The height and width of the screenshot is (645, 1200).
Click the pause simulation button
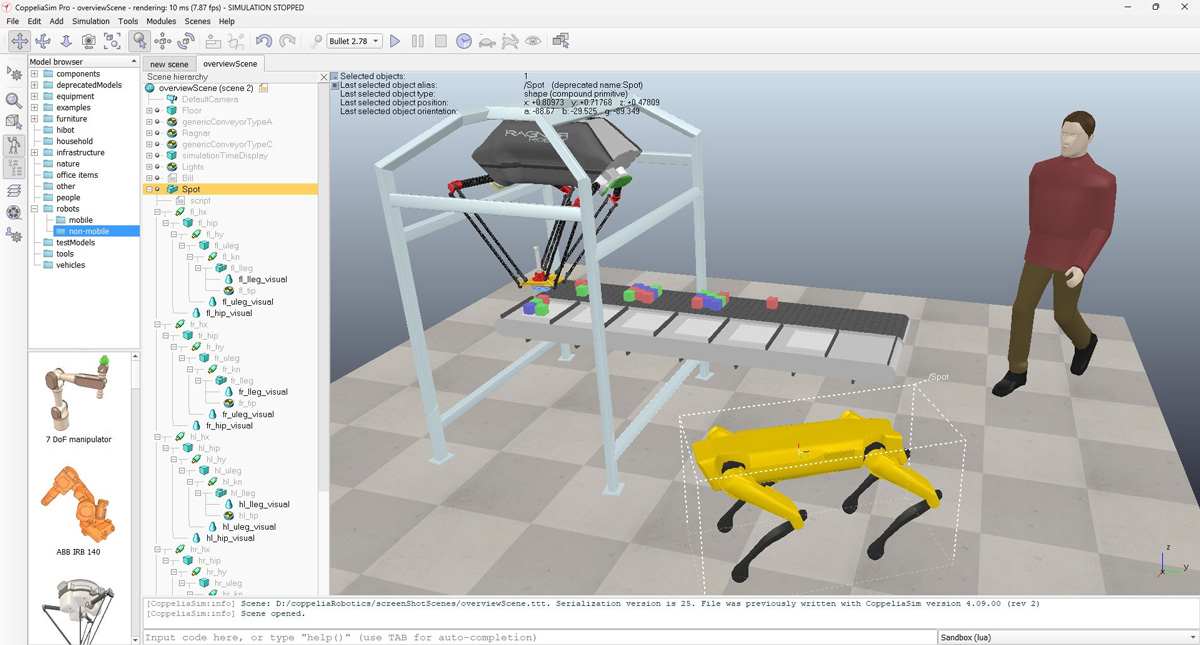pyautogui.click(x=418, y=41)
